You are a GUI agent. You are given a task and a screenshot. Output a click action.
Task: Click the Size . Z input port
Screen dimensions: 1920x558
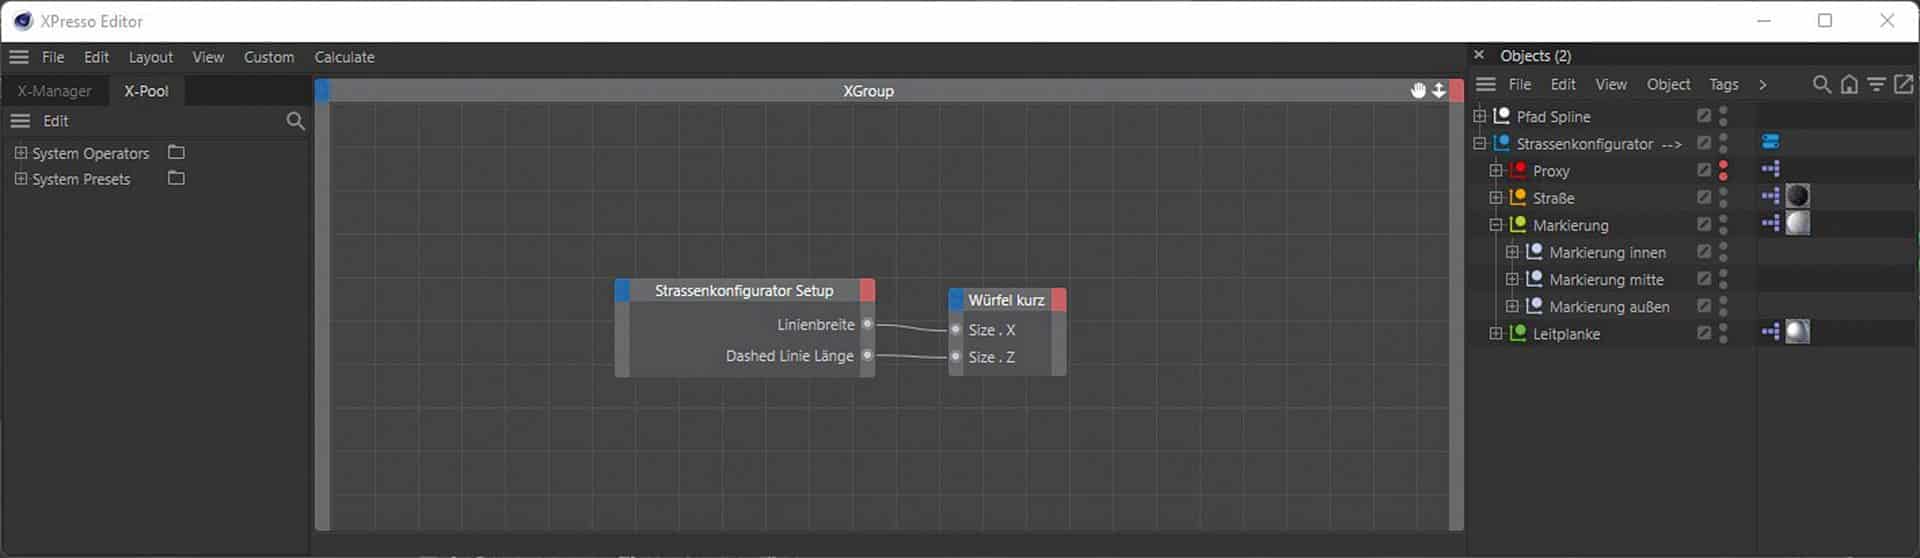pos(956,356)
